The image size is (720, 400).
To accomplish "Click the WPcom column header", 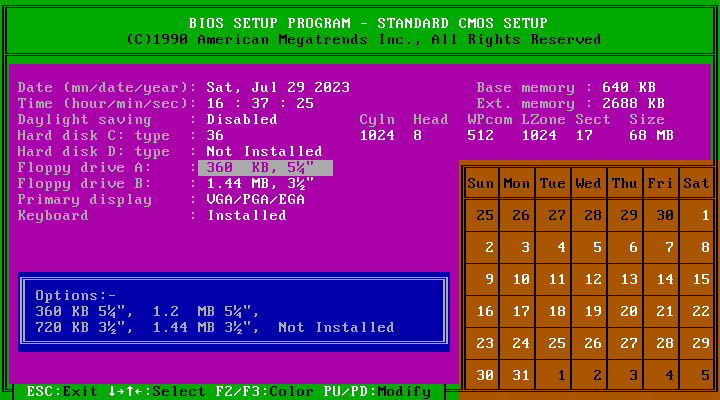I will (x=489, y=119).
